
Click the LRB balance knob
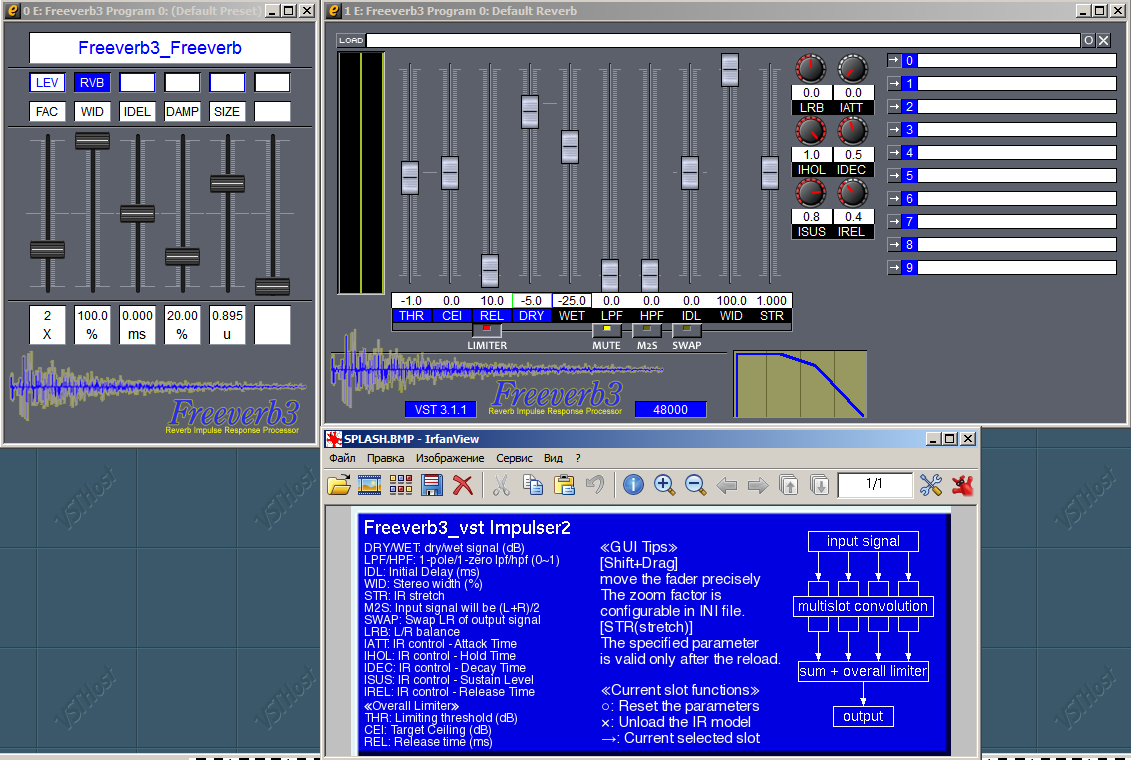[x=811, y=69]
